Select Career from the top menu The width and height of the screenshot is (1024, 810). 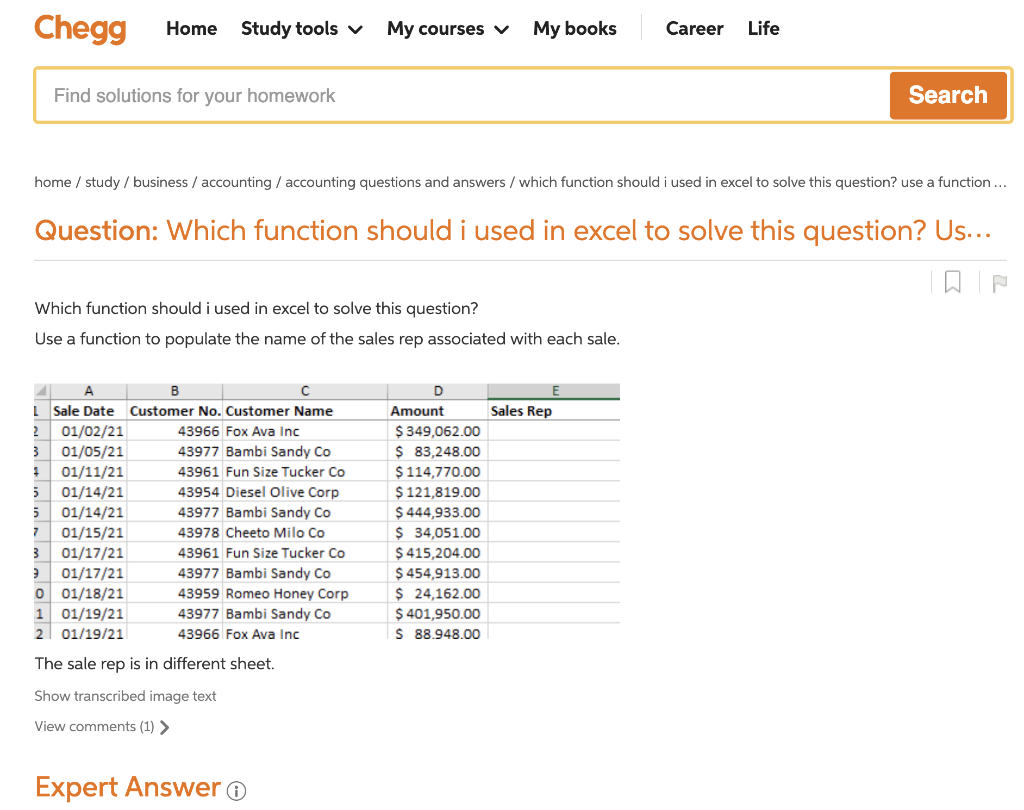694,29
